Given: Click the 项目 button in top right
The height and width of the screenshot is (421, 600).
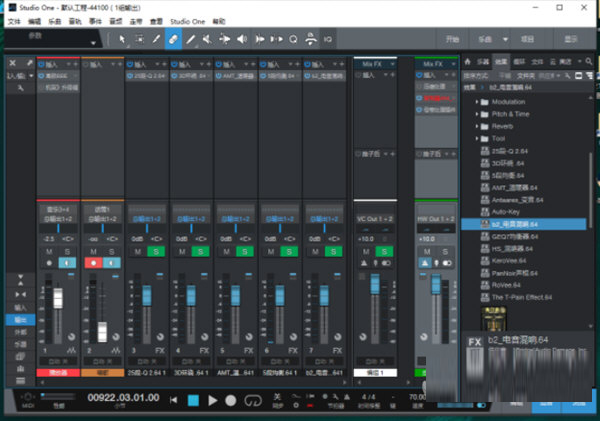Looking at the screenshot, I should tap(528, 38).
